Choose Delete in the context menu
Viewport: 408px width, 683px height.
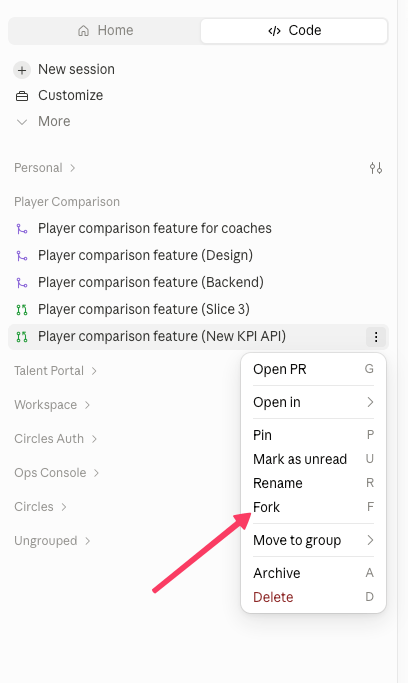[x=314, y=597]
